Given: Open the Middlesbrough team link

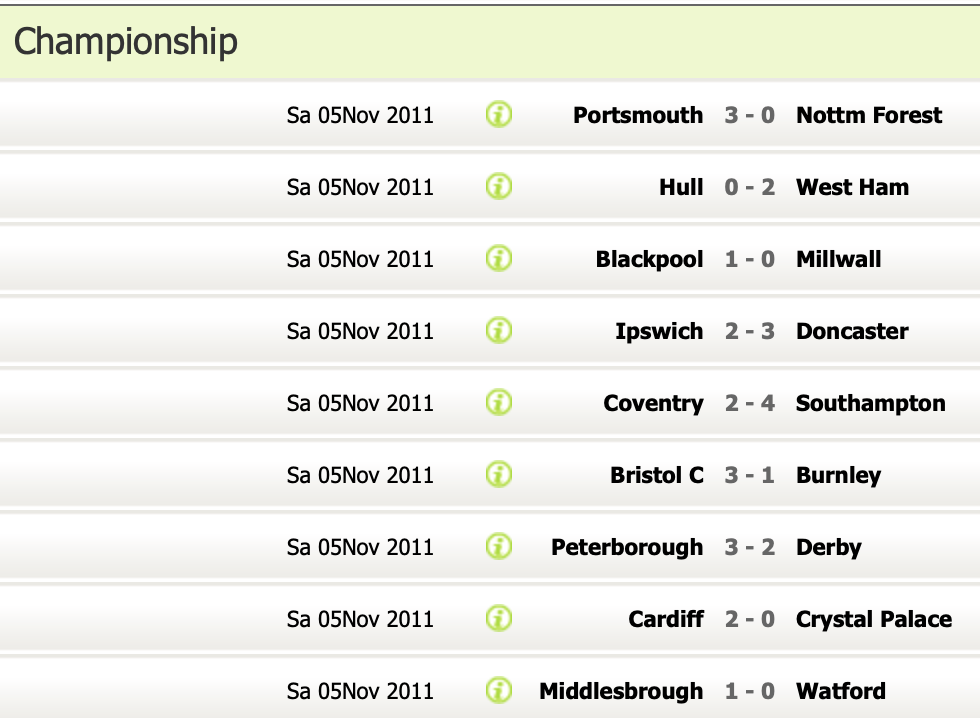Looking at the screenshot, I should click(621, 691).
